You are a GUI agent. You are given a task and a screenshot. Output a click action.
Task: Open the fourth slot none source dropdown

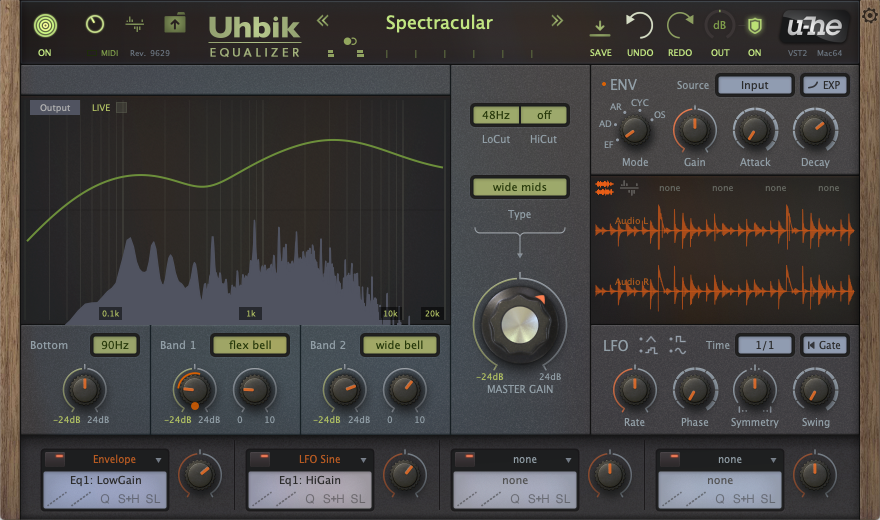pyautogui.click(x=773, y=460)
